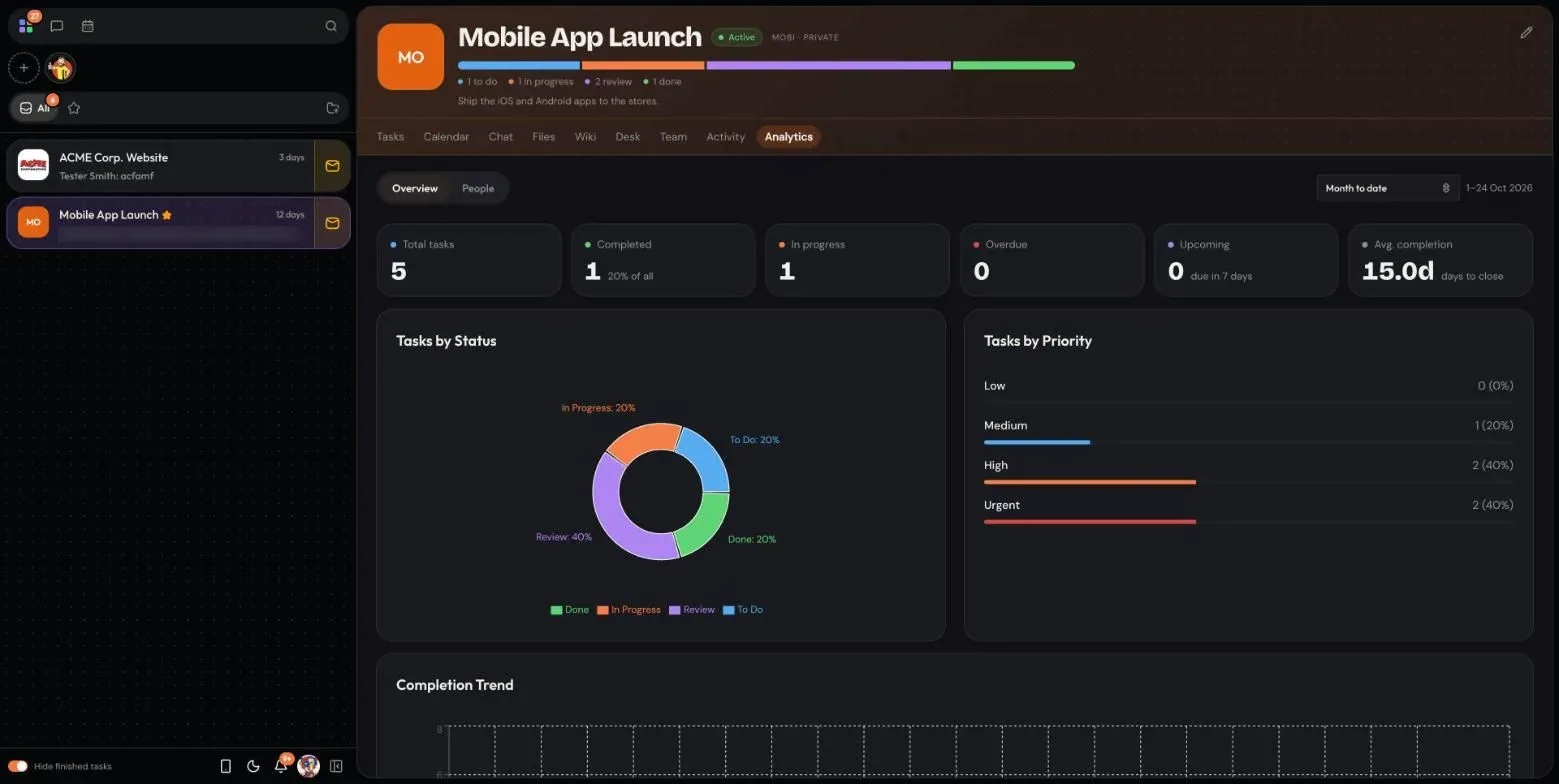Switch to the People view
This screenshot has height=784, width=1559.
pos(478,188)
